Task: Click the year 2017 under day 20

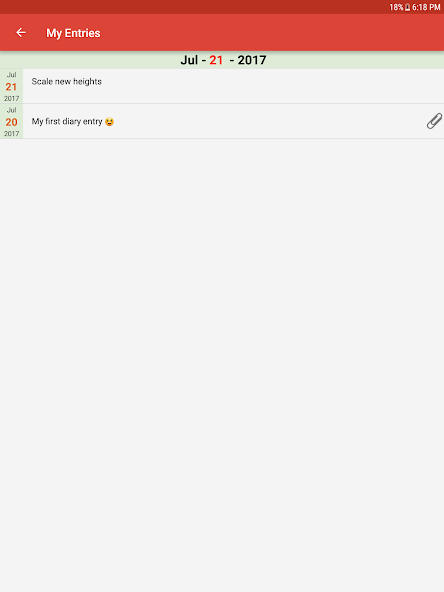Action: [x=11, y=134]
